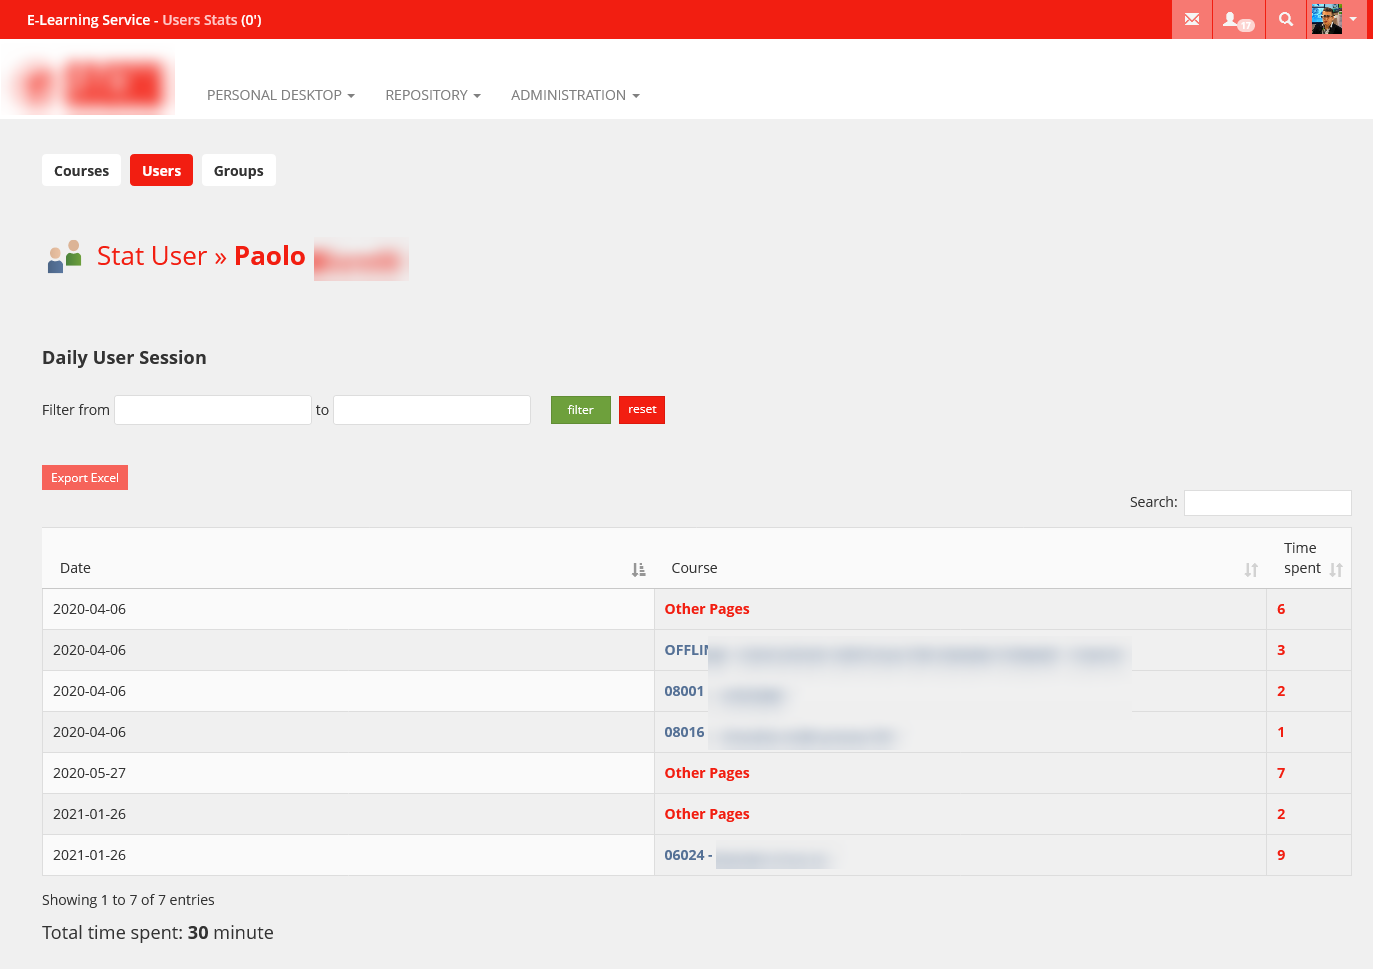The height and width of the screenshot is (969, 1373).
Task: Focus the Filter from date field
Action: [x=213, y=410]
